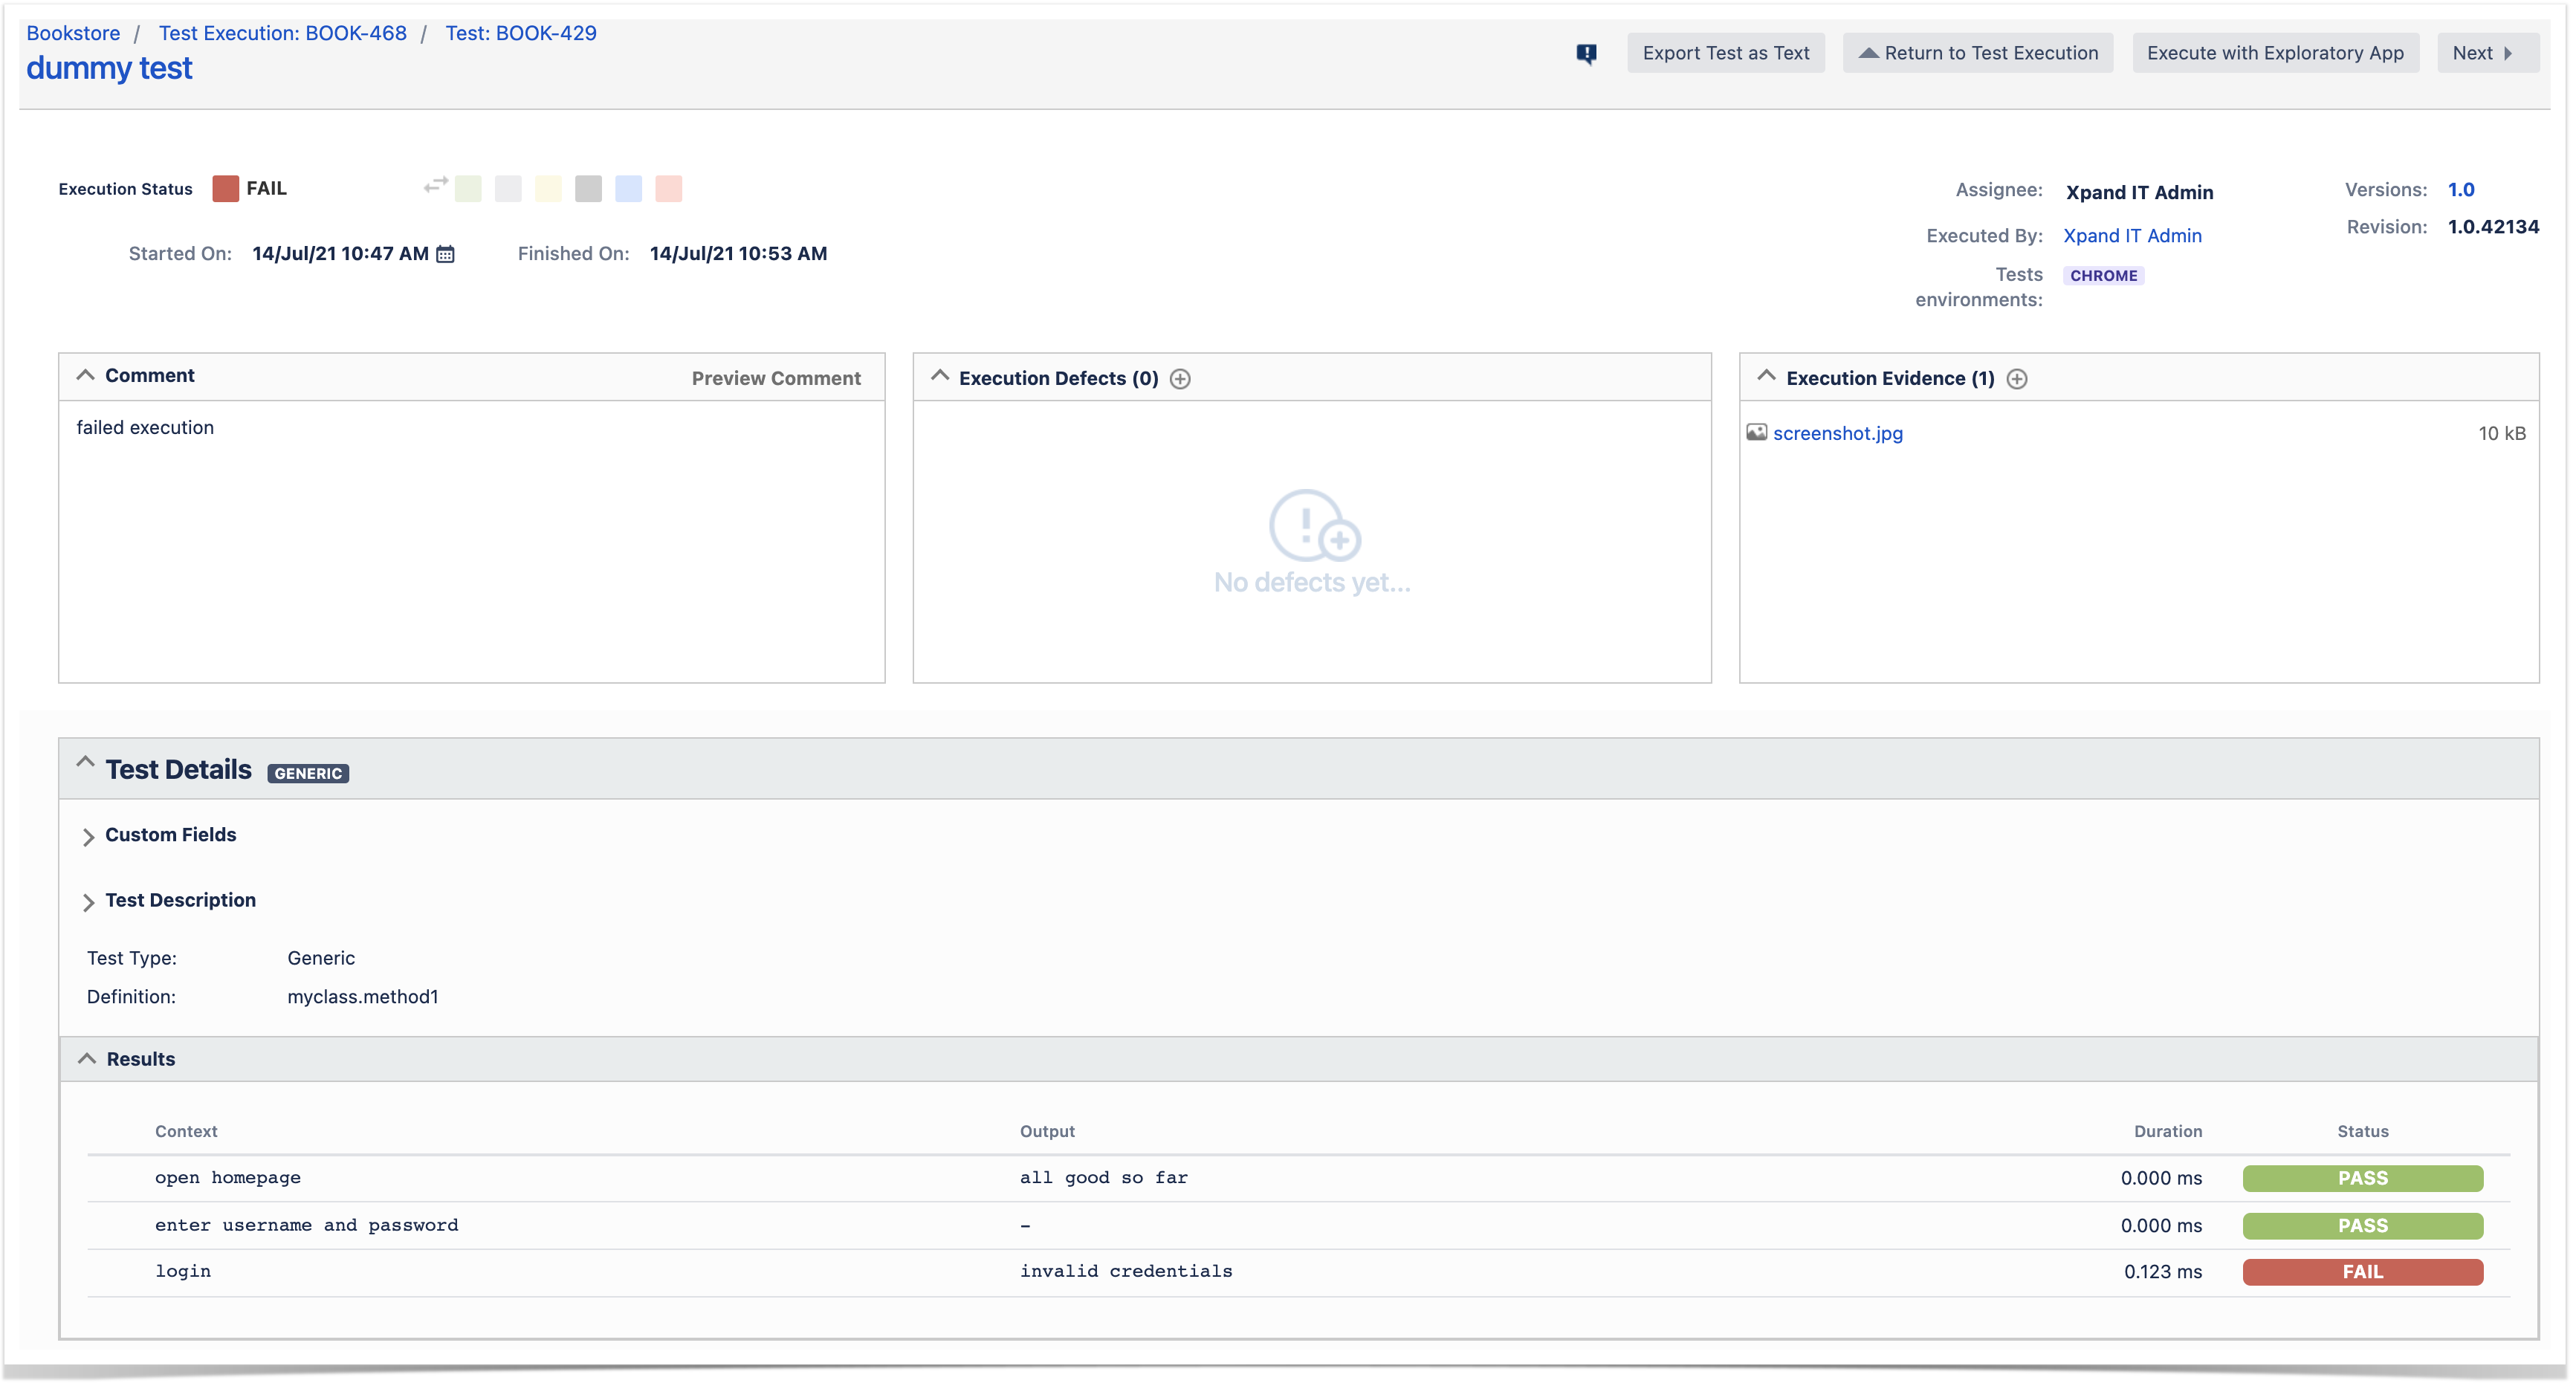This screenshot has width=2576, height=1386.
Task: Click the login context cell
Action: (183, 1271)
